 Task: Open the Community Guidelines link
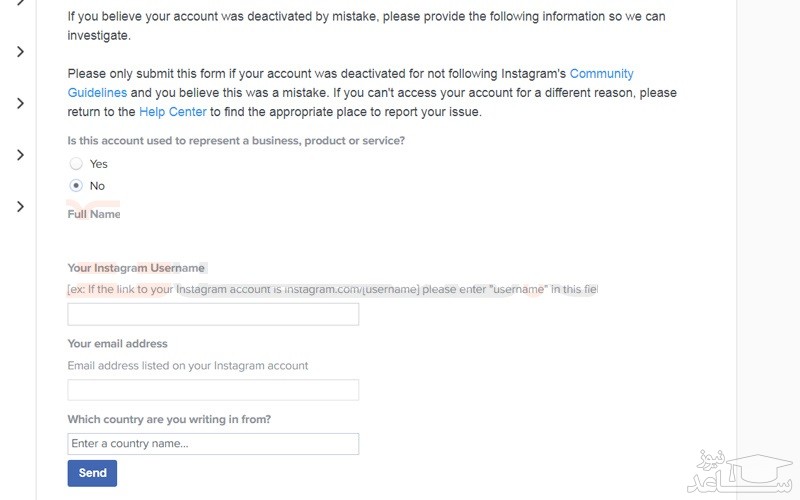tap(601, 74)
